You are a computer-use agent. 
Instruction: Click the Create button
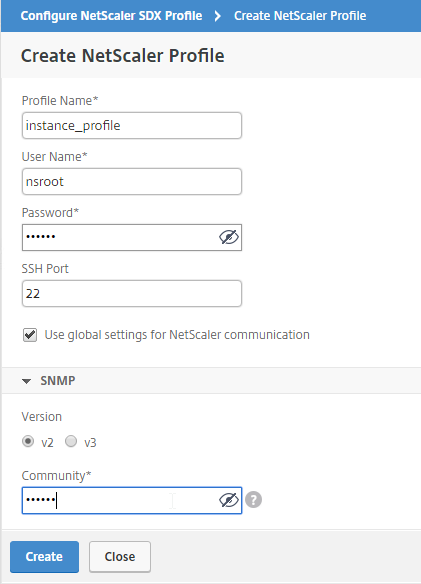pyautogui.click(x=44, y=556)
